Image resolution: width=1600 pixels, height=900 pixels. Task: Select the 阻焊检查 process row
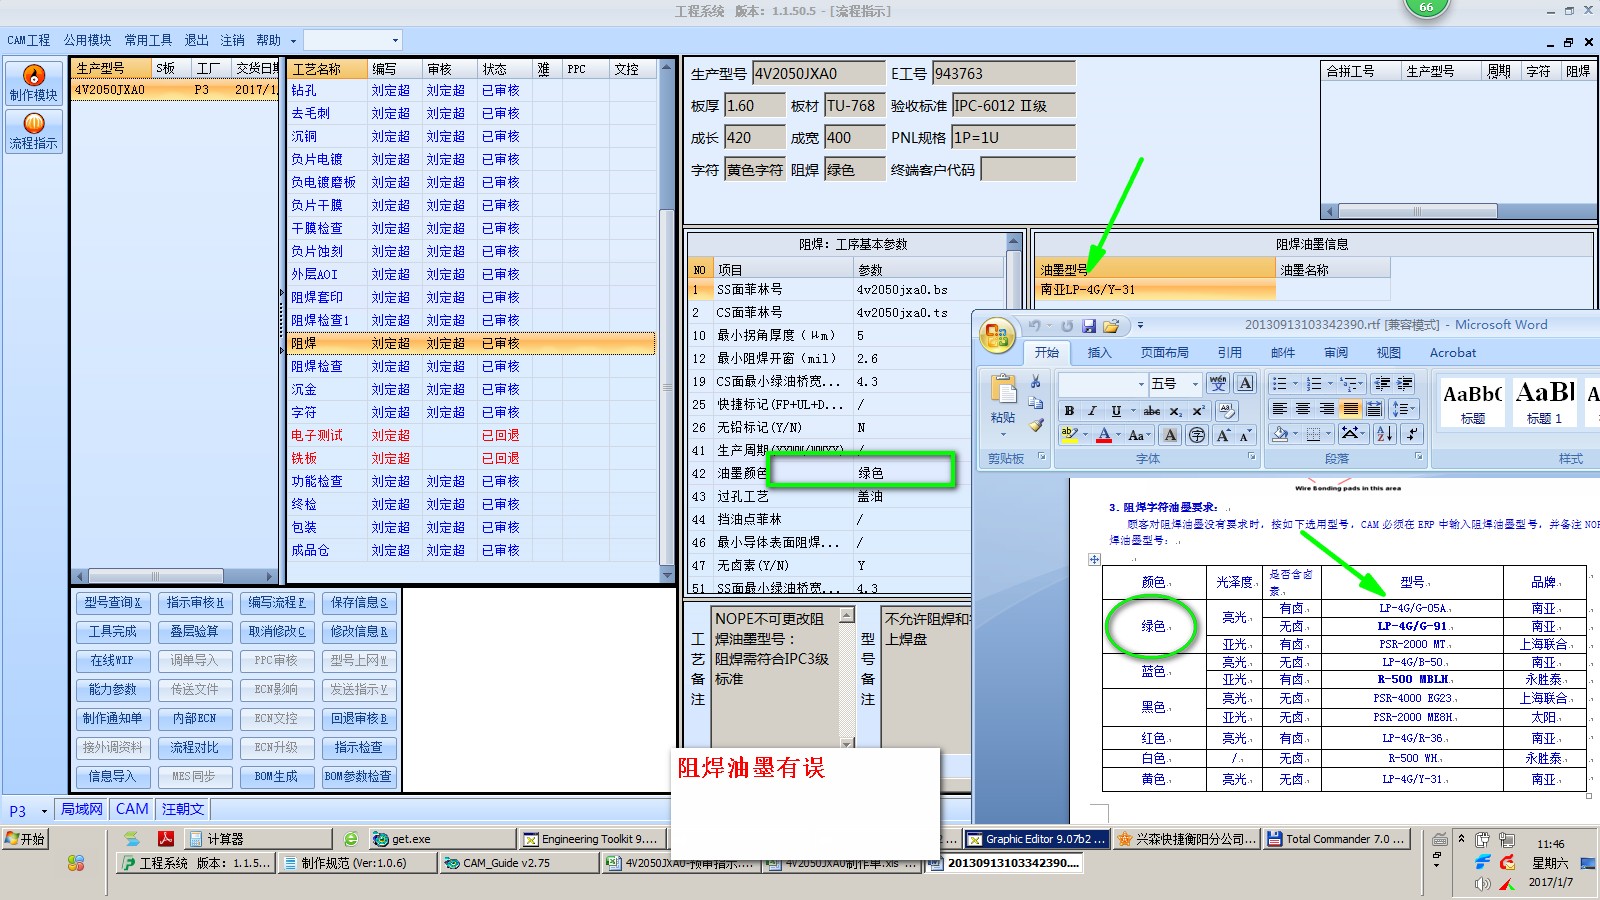[471, 367]
